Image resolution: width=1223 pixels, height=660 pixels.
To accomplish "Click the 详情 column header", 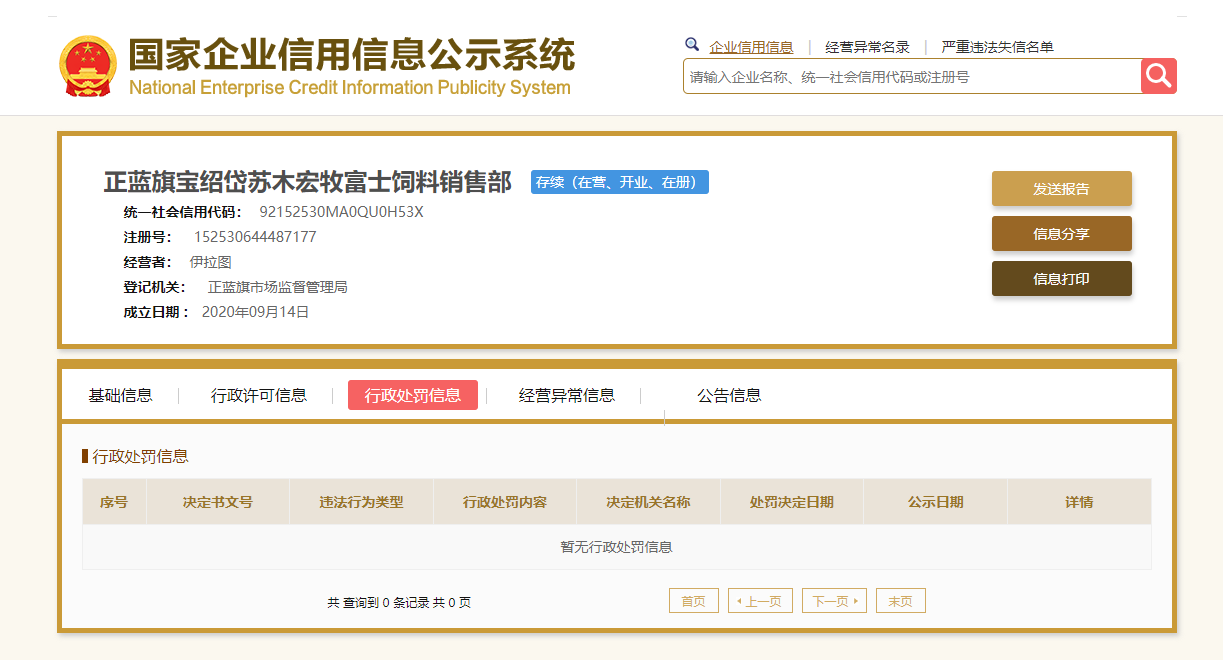I will [1080, 502].
